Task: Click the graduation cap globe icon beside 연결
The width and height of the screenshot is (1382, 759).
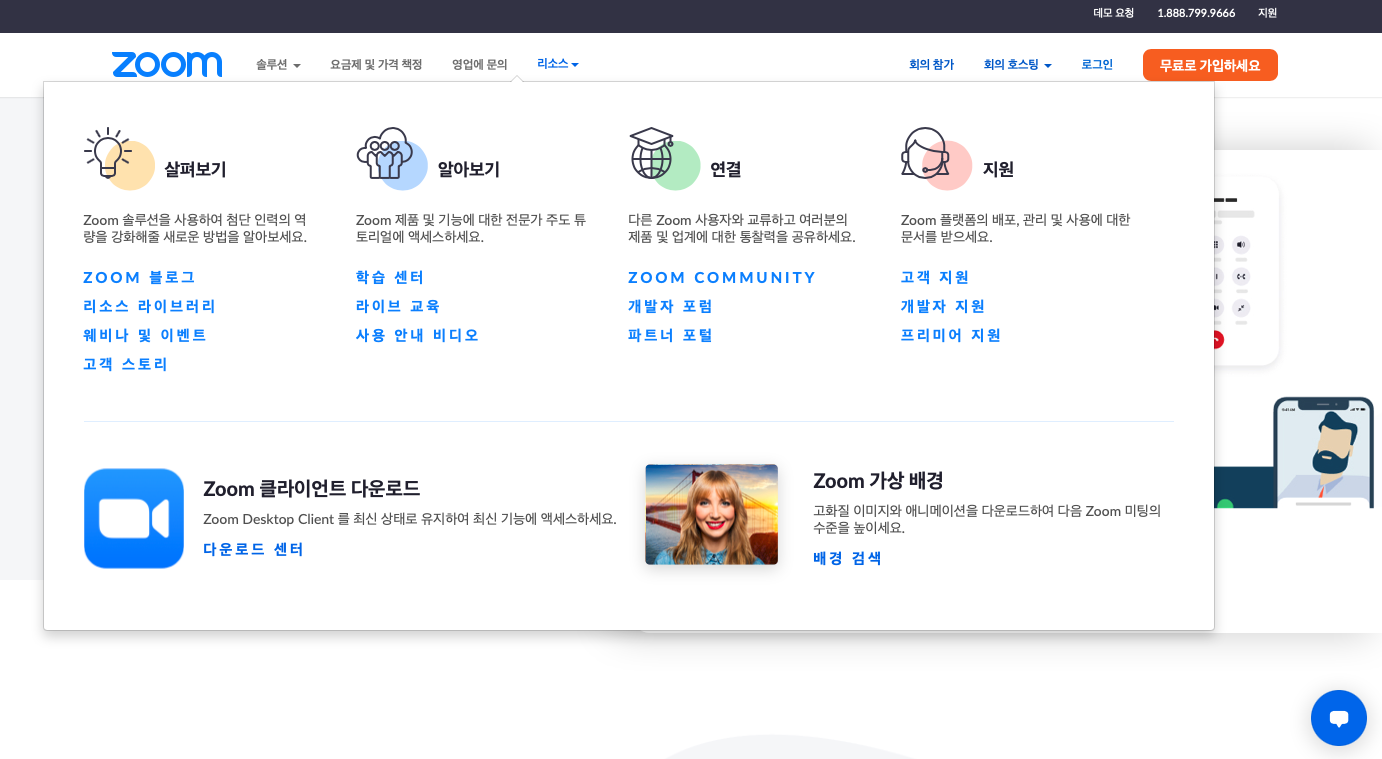Action: coord(653,153)
